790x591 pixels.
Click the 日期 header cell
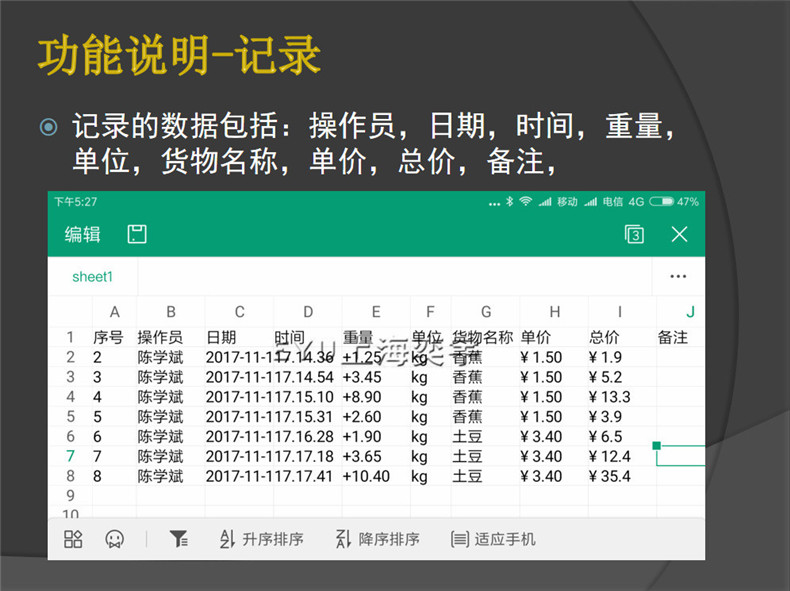pyautogui.click(x=239, y=337)
